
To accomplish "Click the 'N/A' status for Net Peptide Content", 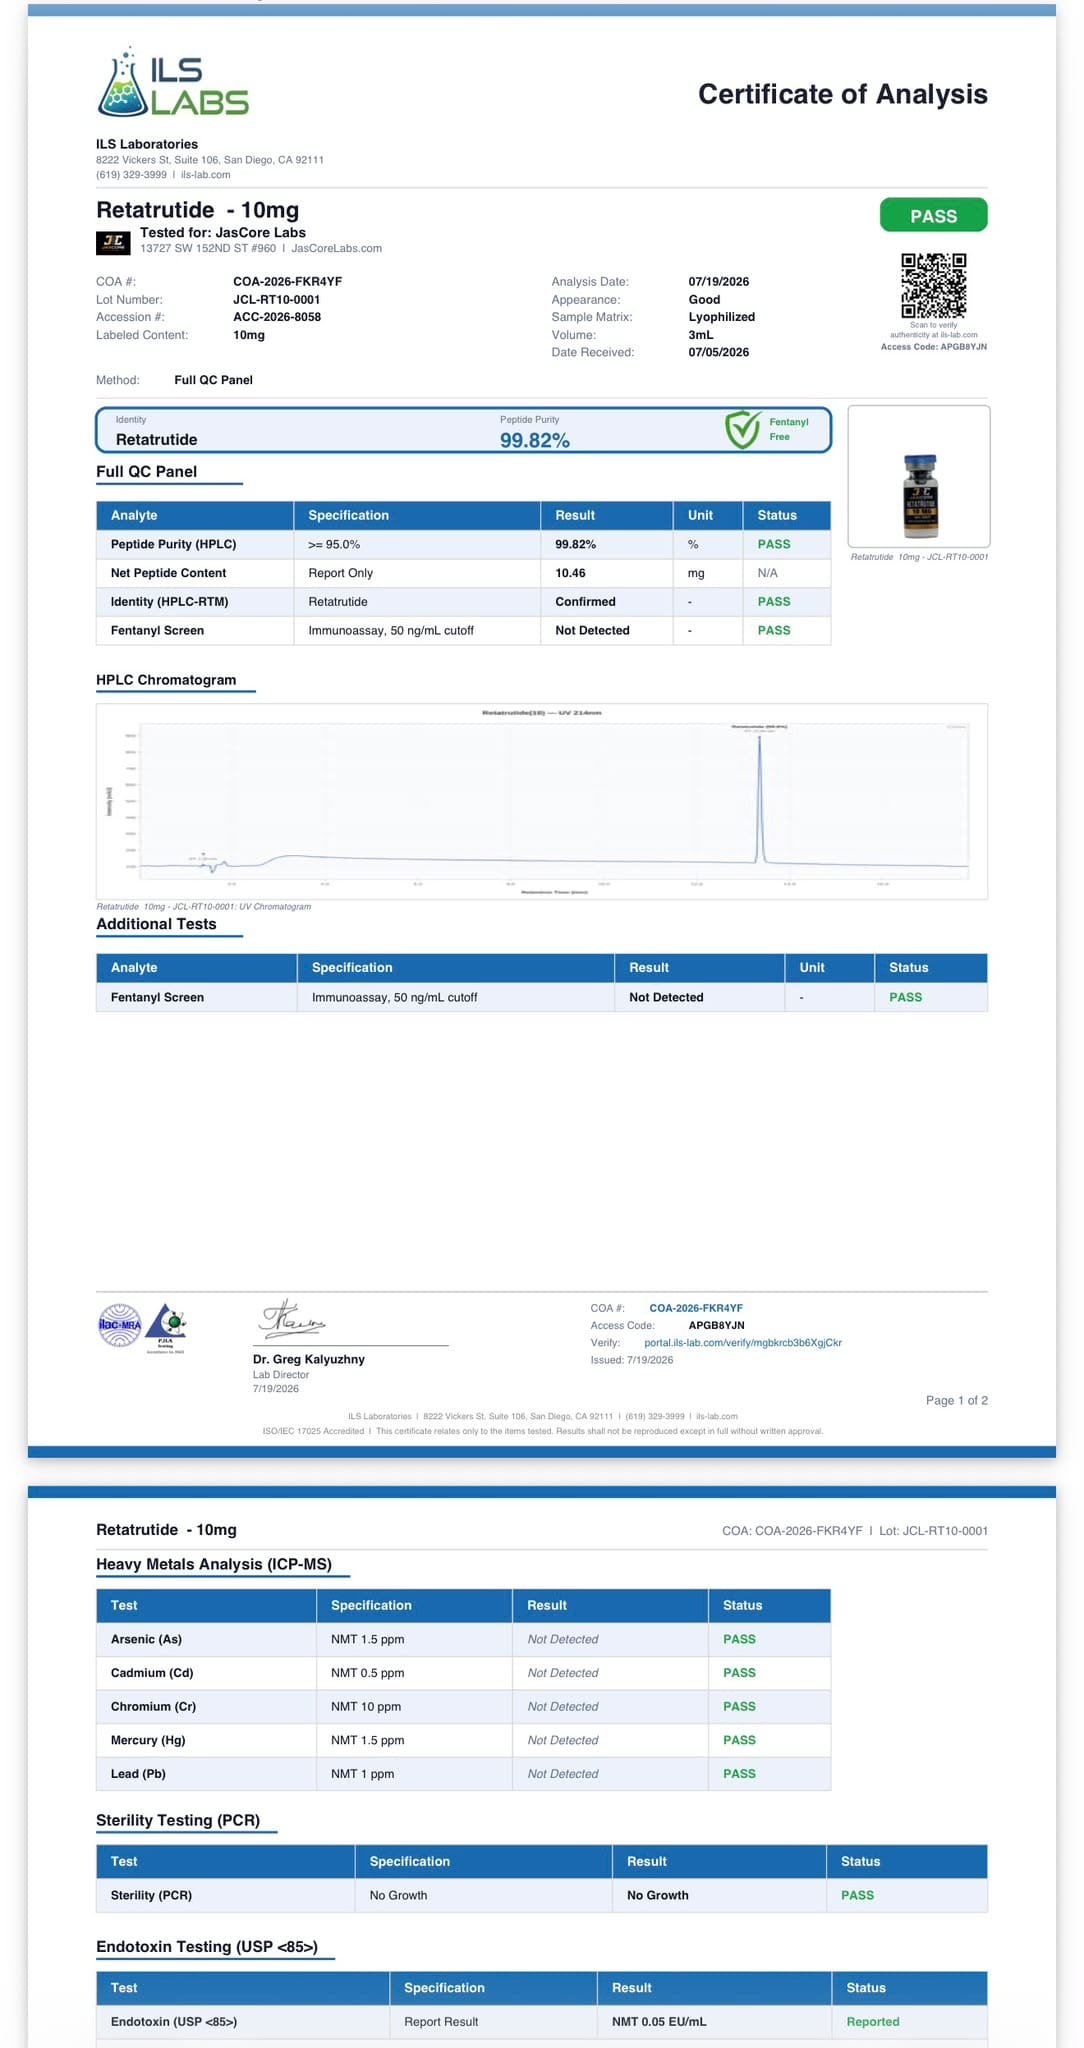I will pyautogui.click(x=768, y=573).
